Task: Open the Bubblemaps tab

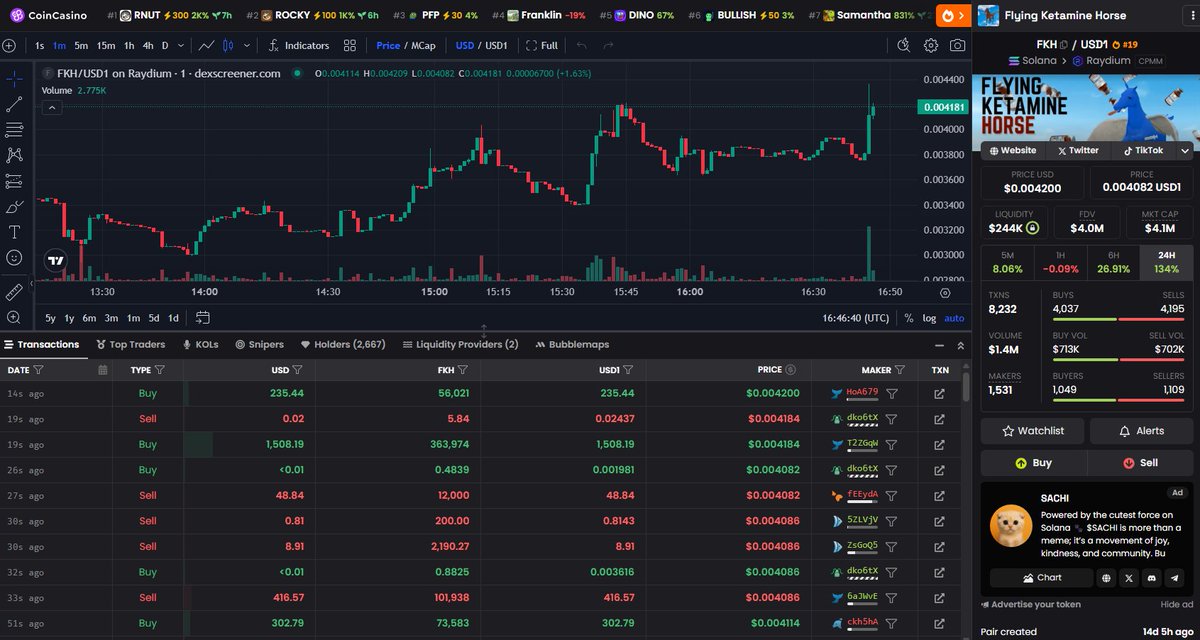Action: coord(572,344)
